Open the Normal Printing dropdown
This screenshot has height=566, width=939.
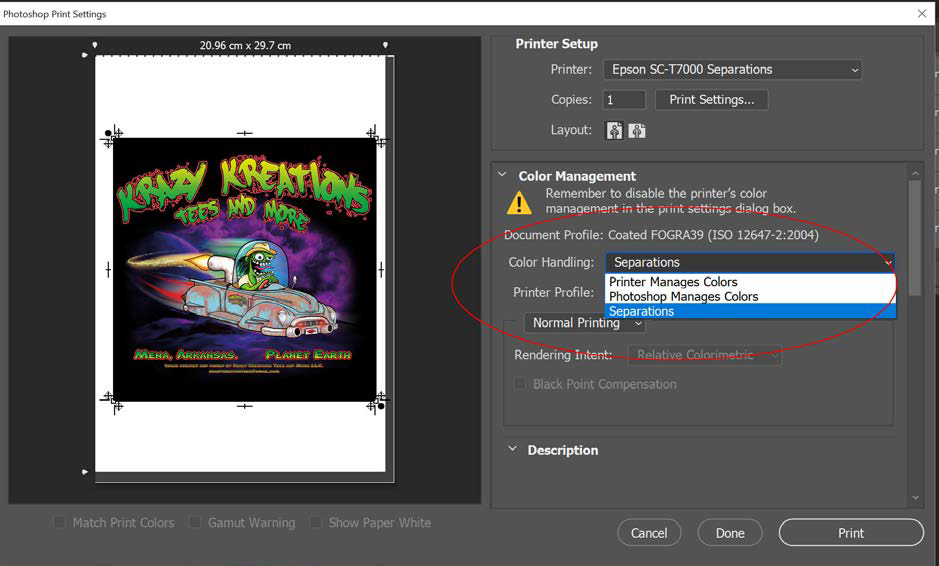click(x=585, y=323)
